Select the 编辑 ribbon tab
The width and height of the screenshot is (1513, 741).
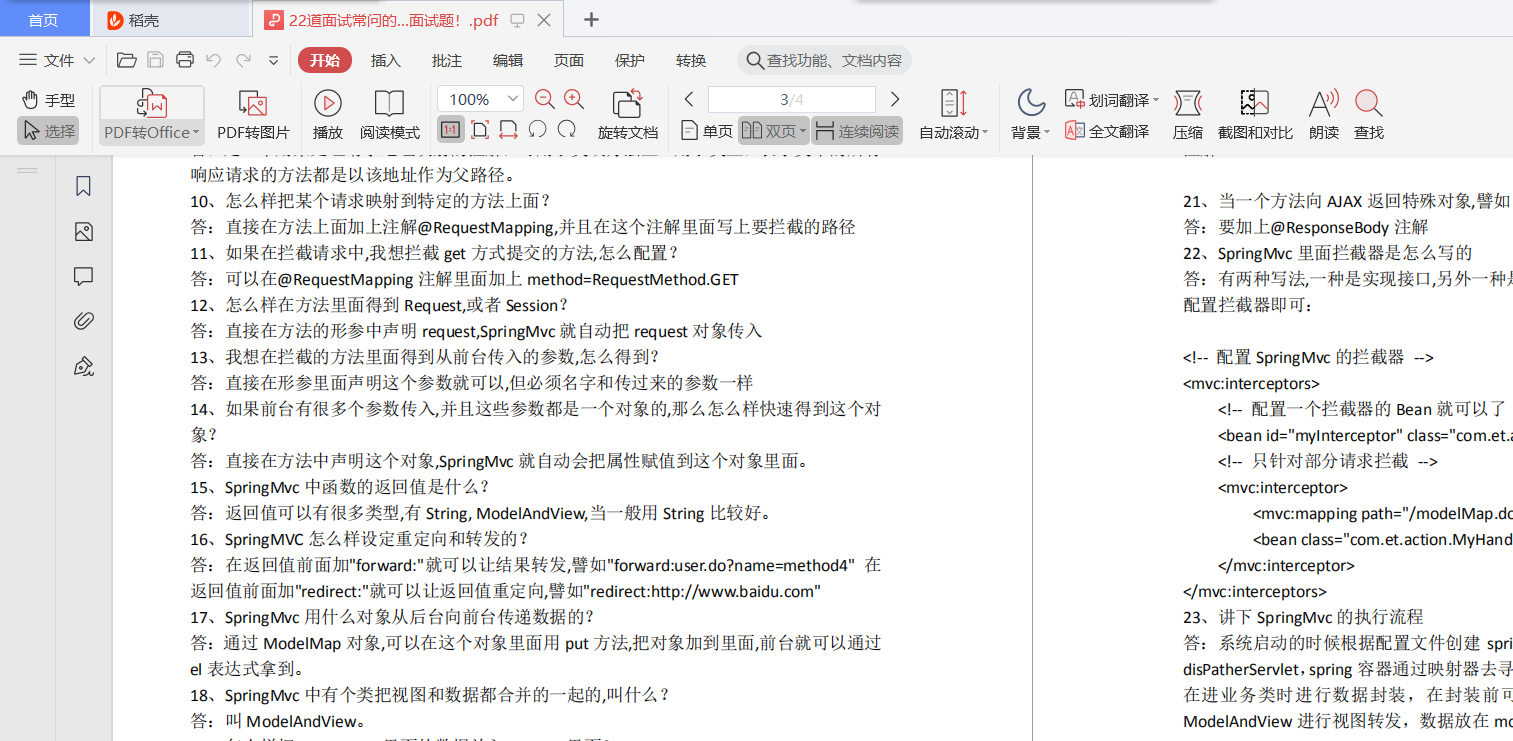(x=508, y=60)
